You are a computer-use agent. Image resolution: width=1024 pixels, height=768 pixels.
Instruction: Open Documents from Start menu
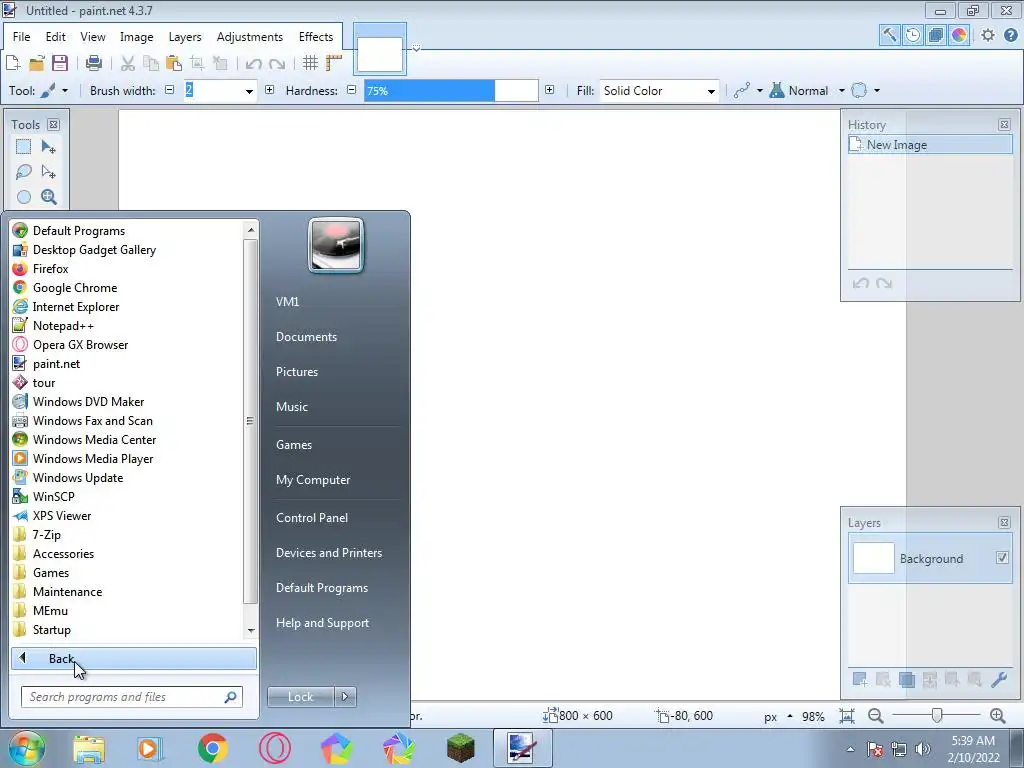[306, 337]
